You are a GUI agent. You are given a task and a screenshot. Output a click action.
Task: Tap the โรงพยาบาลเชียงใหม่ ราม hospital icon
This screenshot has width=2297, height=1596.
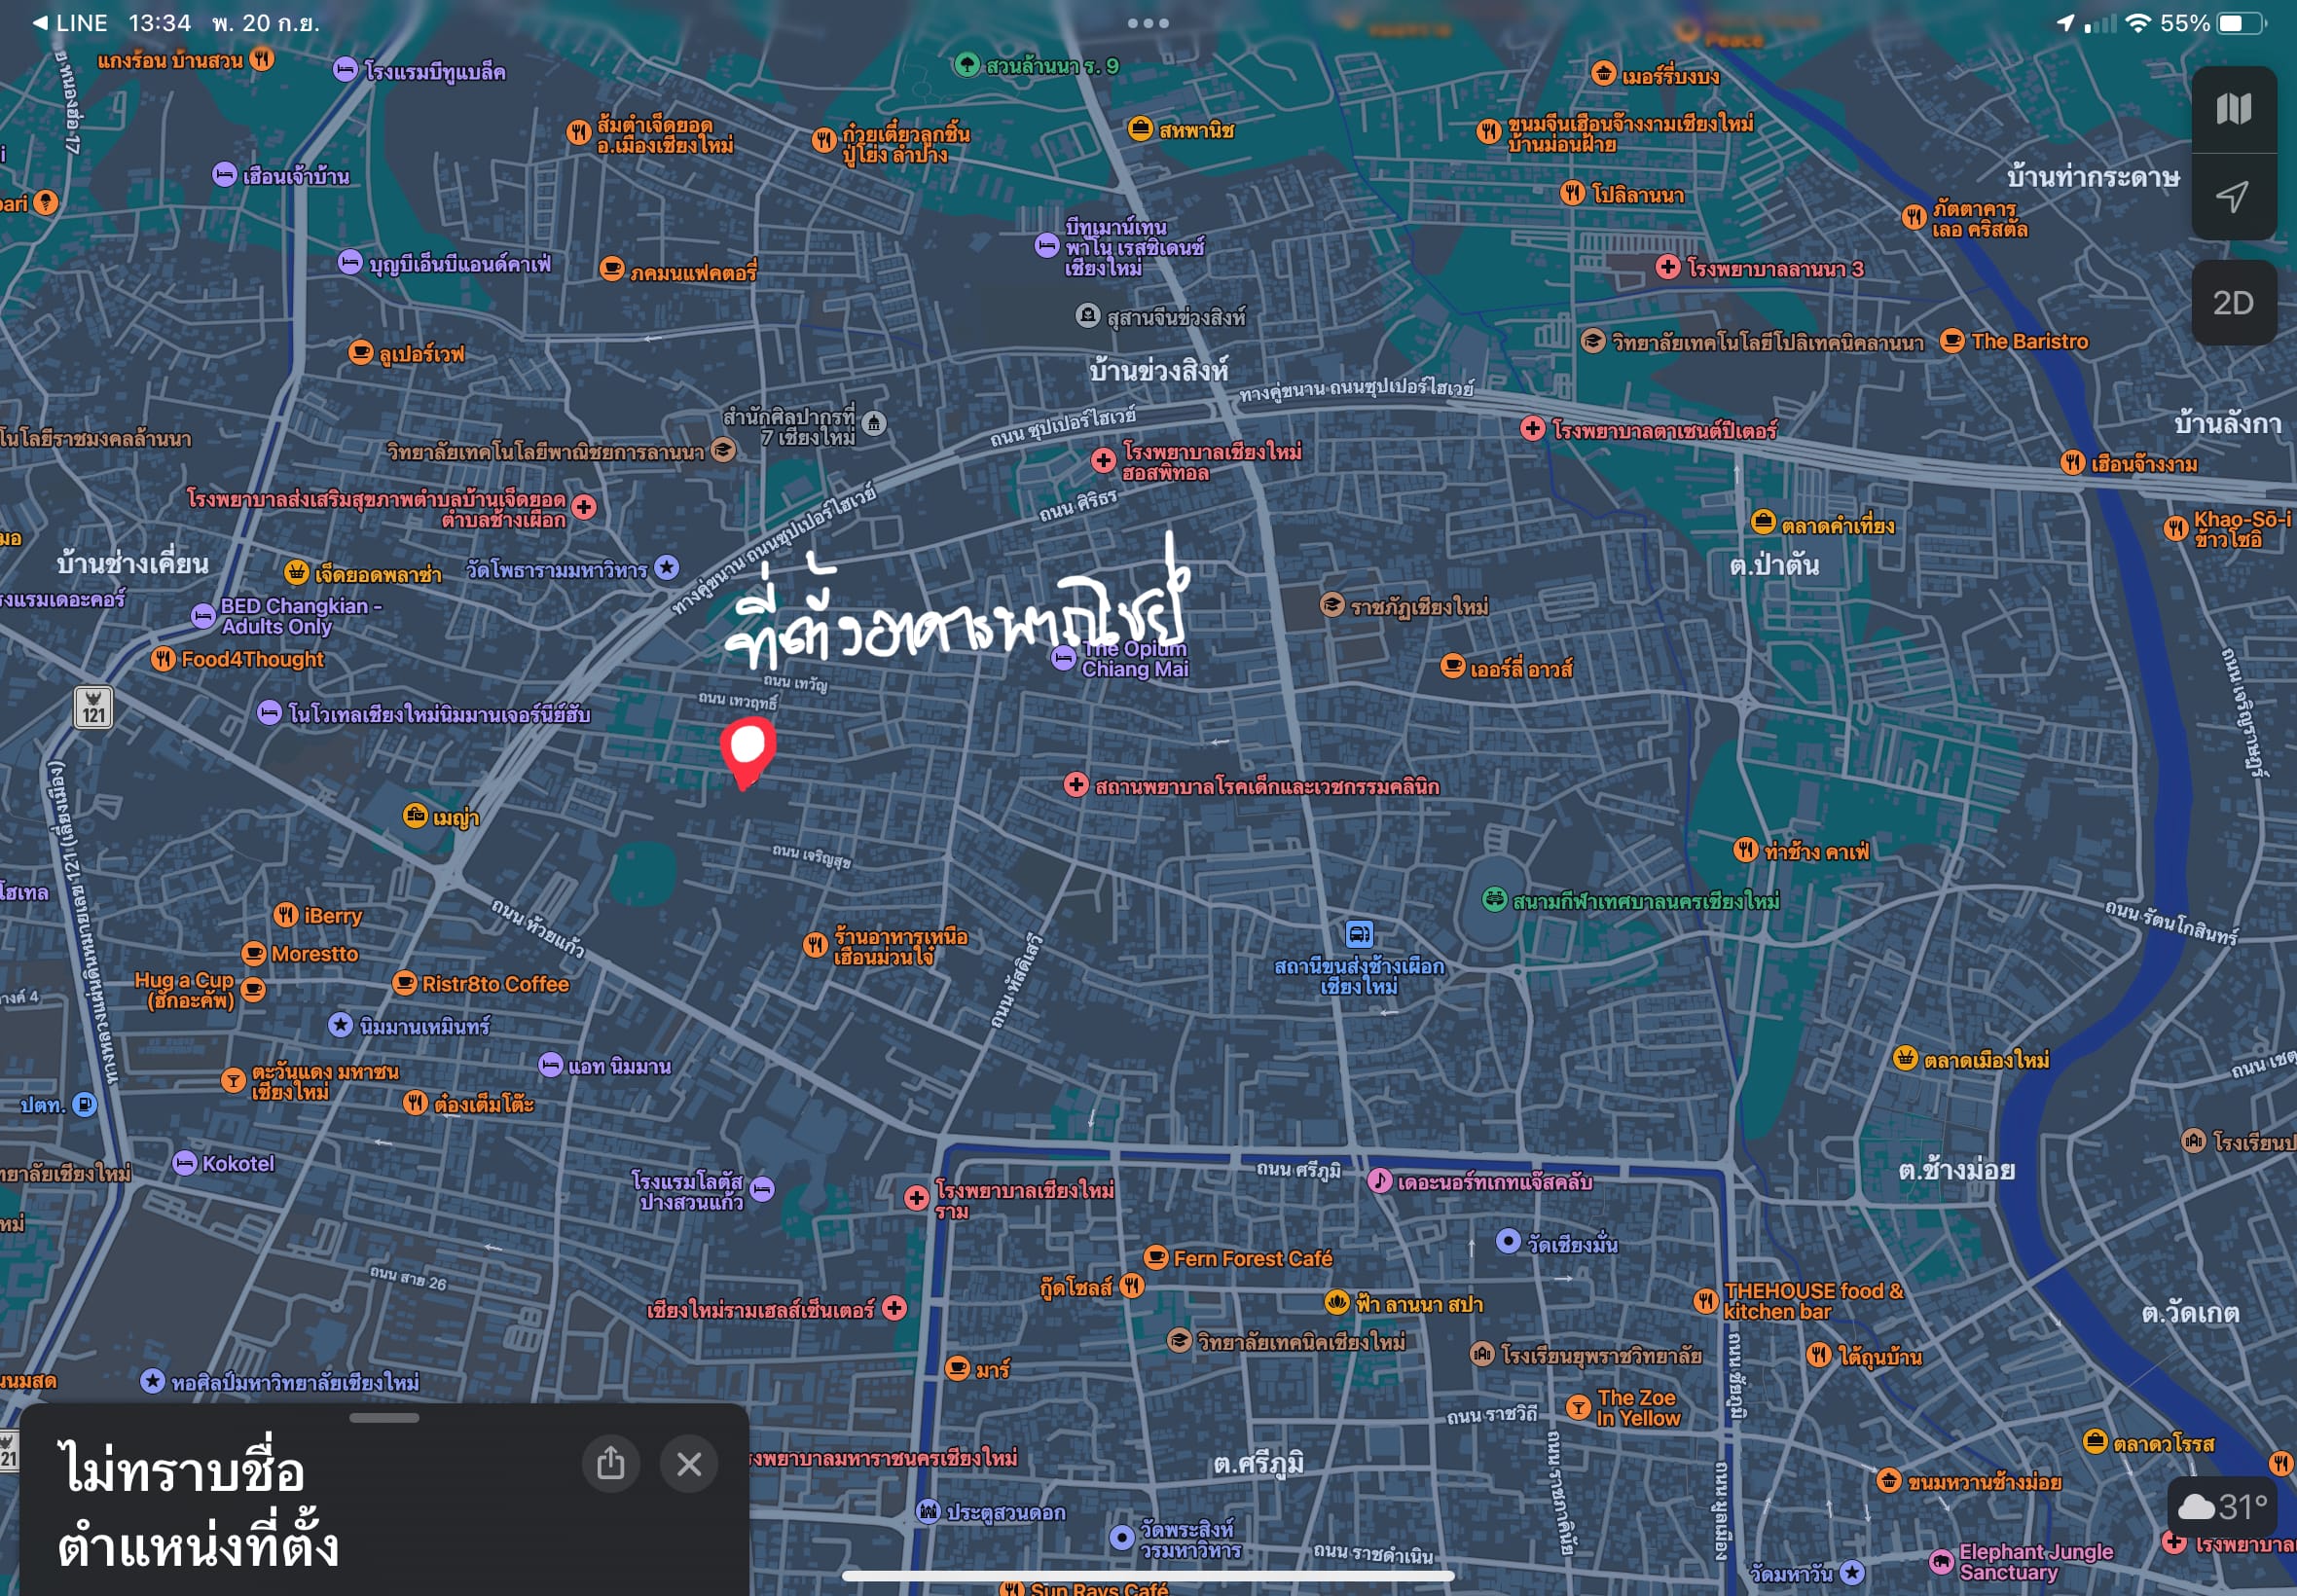916,1198
